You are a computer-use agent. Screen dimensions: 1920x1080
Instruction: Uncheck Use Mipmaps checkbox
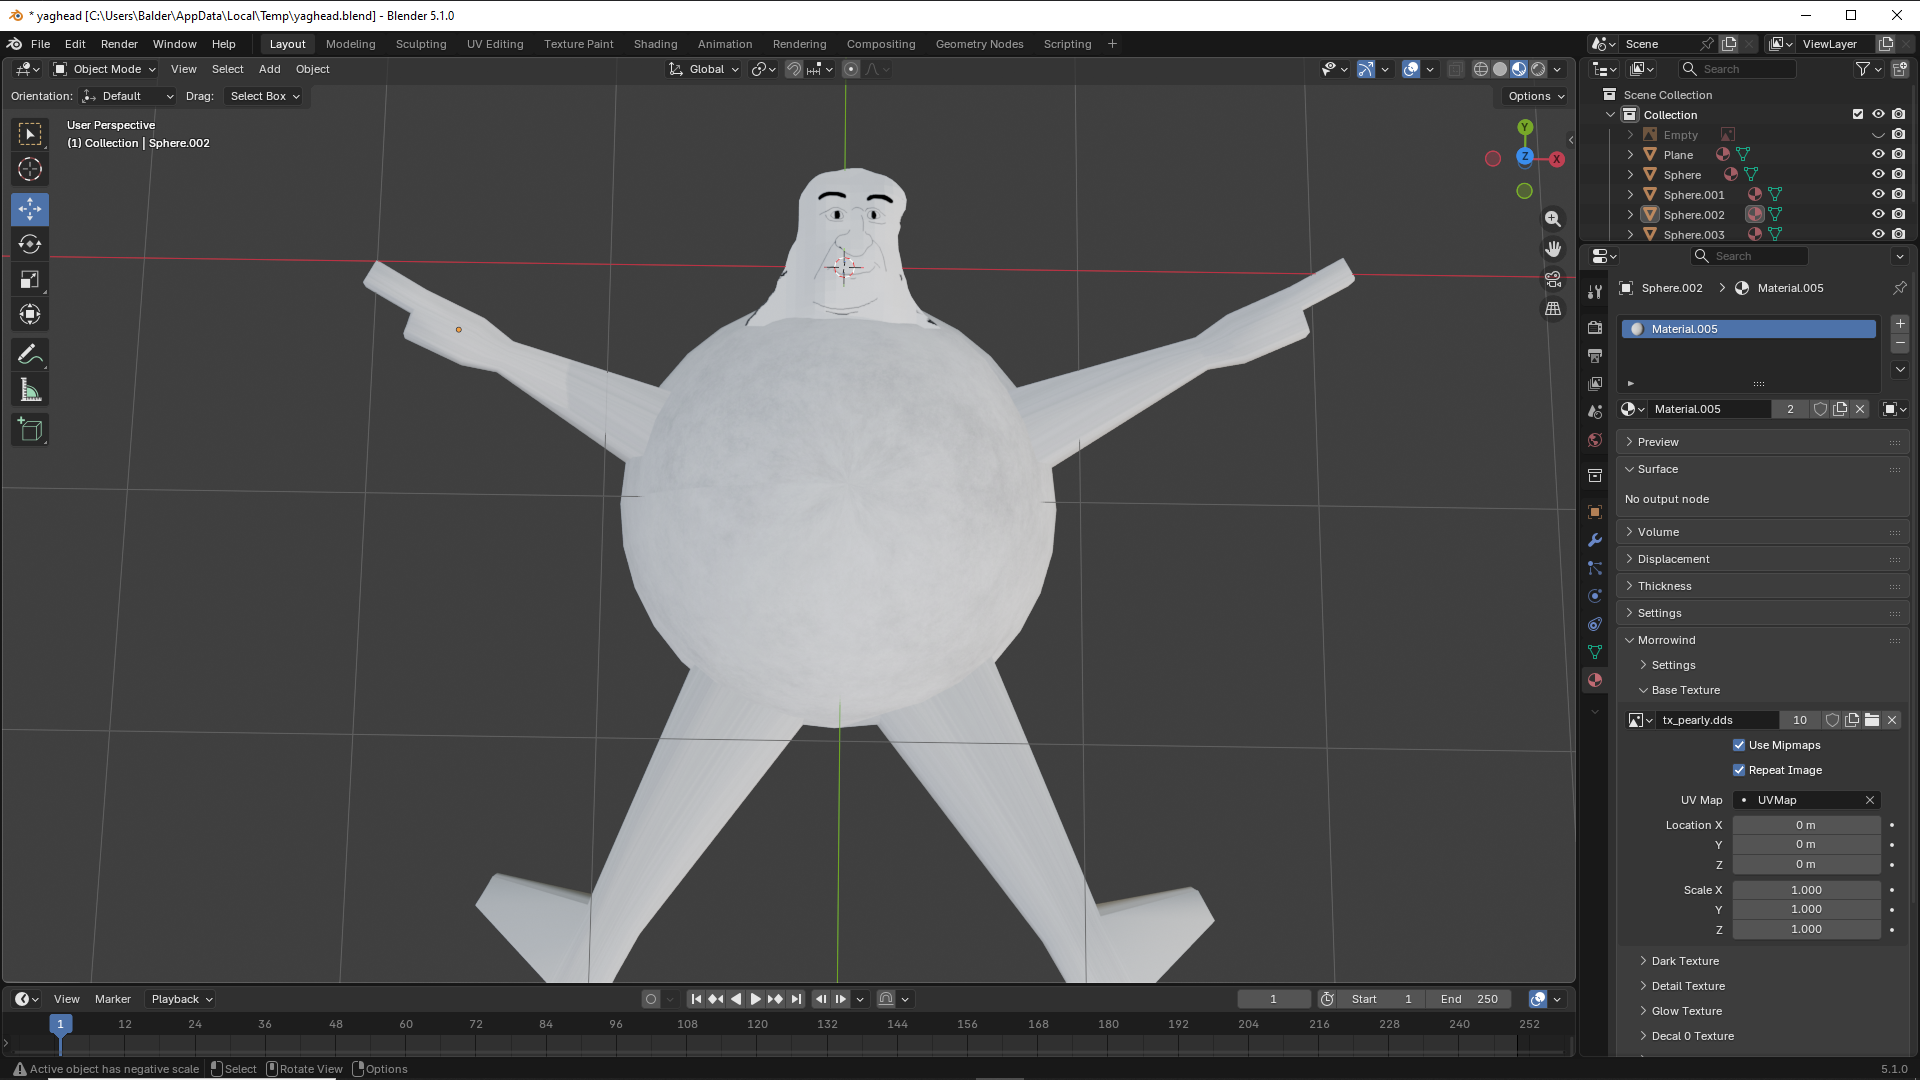(1739, 745)
